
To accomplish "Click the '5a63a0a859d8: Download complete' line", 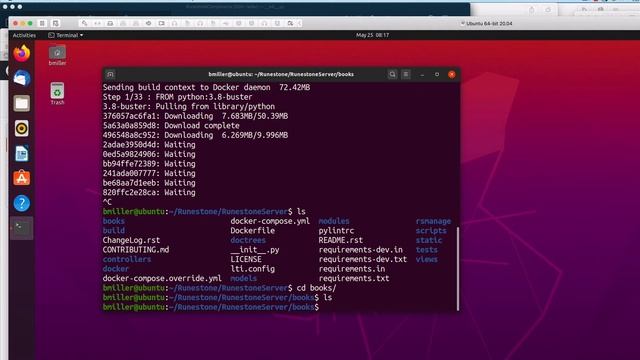I will pos(171,126).
